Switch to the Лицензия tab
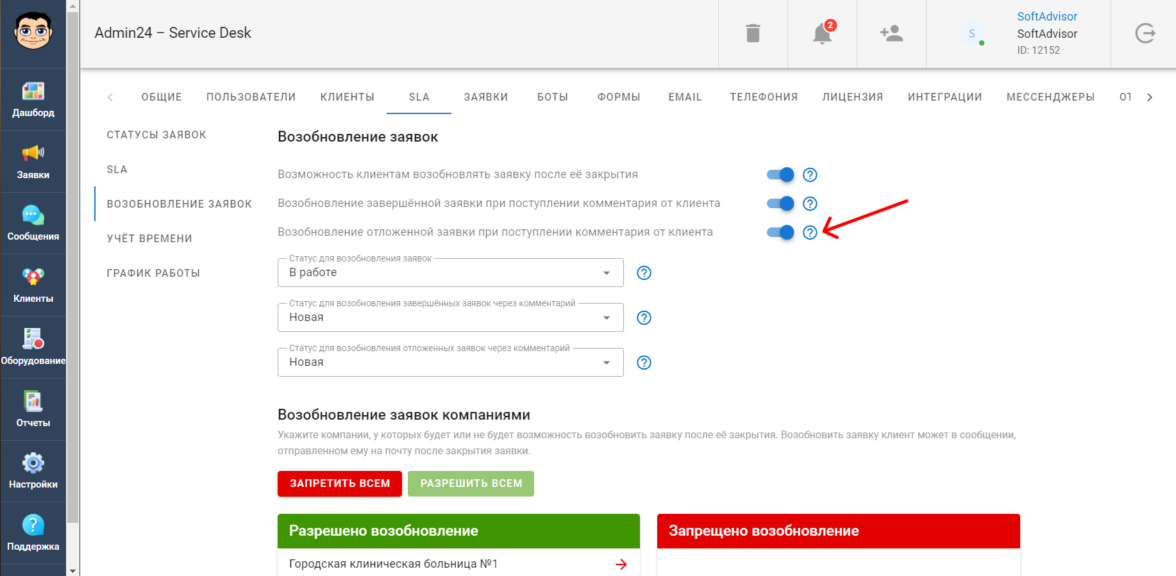The image size is (1176, 576). click(x=852, y=97)
